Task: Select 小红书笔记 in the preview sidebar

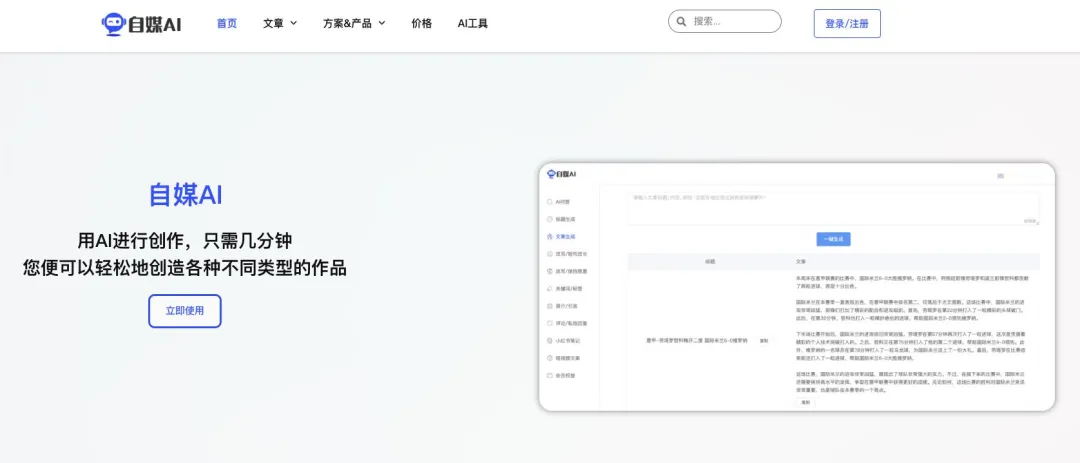Action: tap(563, 340)
